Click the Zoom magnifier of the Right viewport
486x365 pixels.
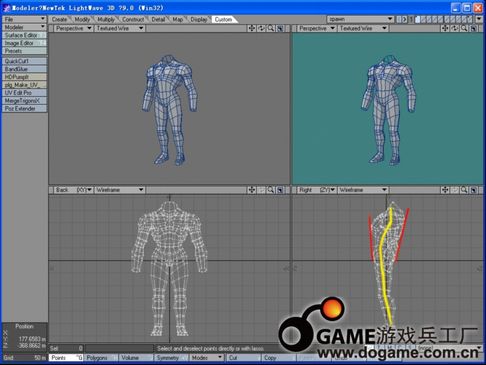464,190
